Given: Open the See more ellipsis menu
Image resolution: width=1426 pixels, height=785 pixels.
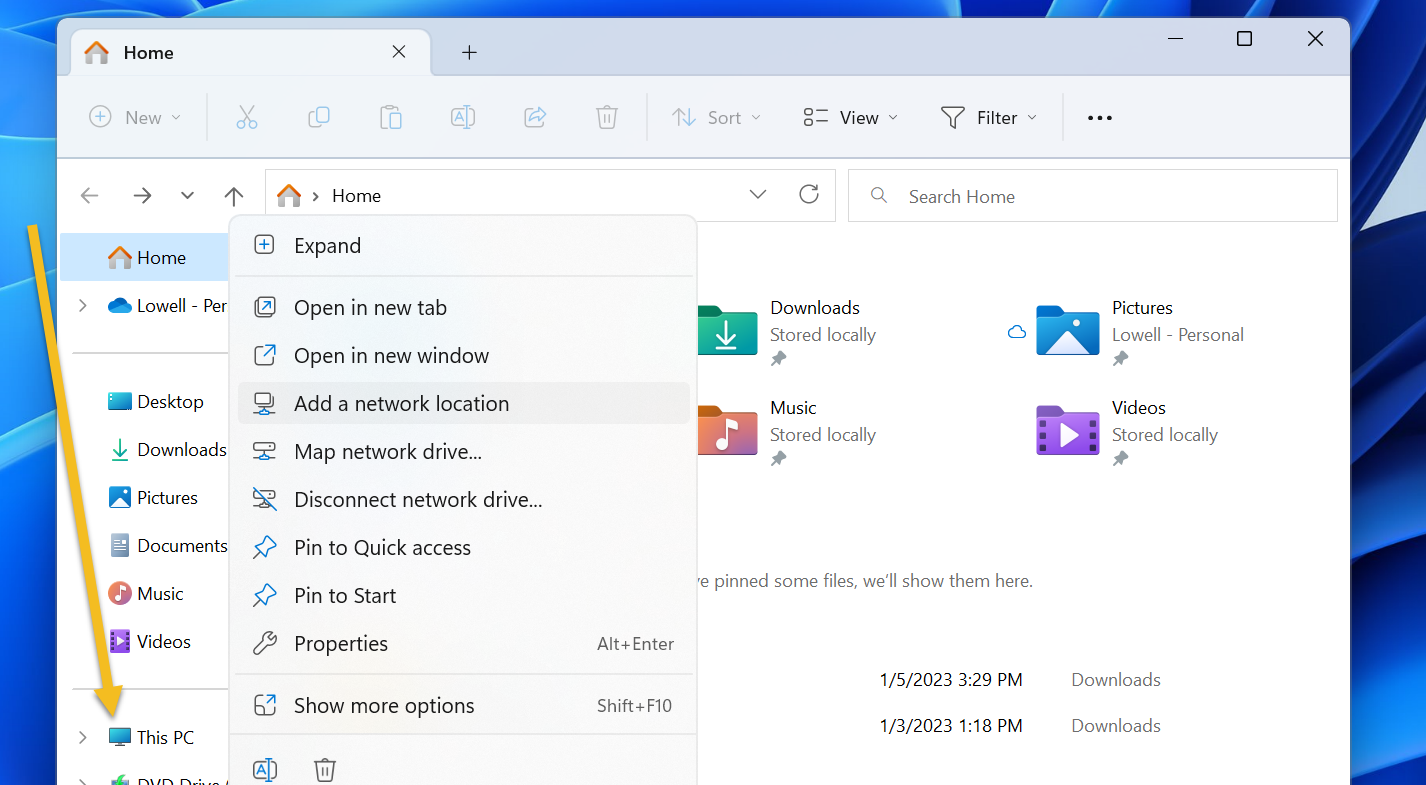Looking at the screenshot, I should pos(1099,117).
